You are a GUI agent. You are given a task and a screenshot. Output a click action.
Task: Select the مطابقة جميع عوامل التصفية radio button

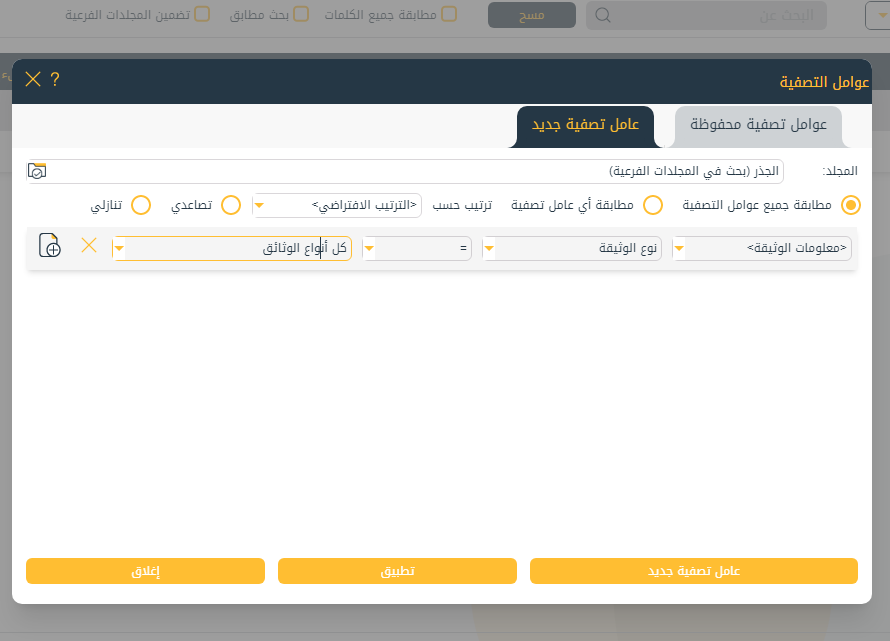(851, 205)
